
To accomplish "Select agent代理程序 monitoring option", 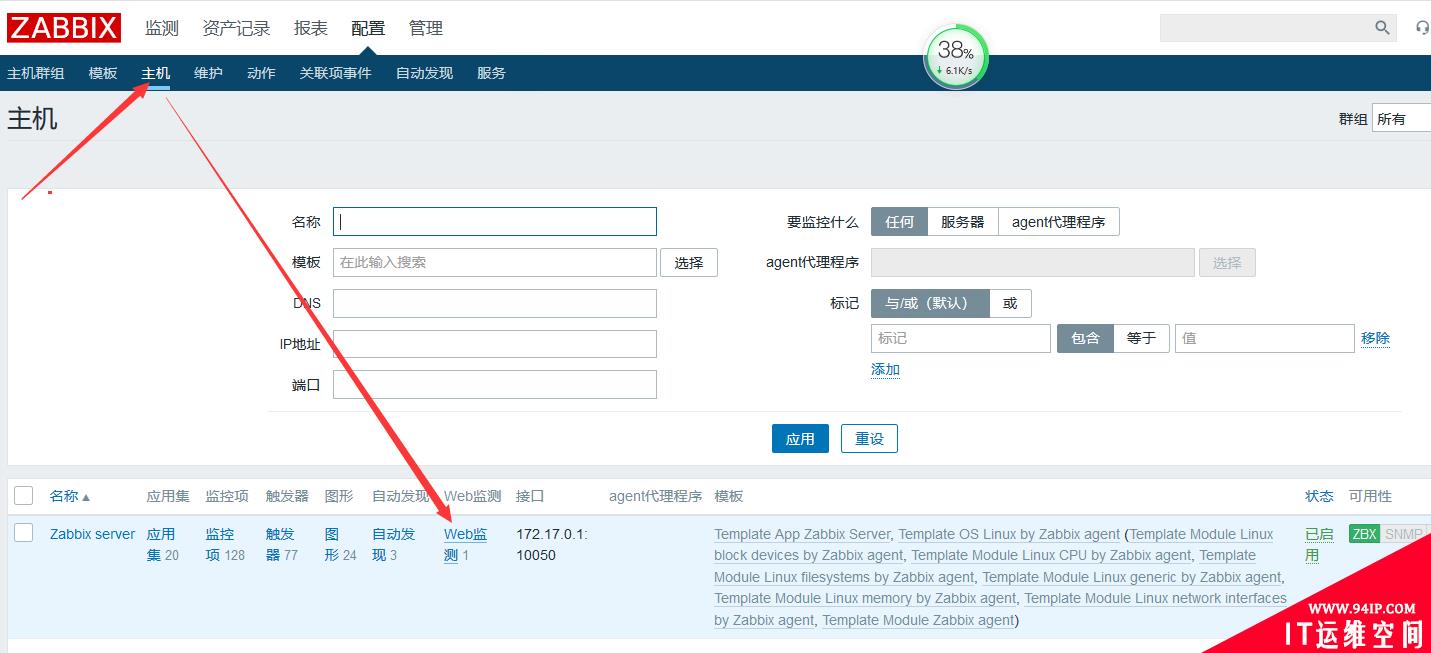I will (1059, 222).
